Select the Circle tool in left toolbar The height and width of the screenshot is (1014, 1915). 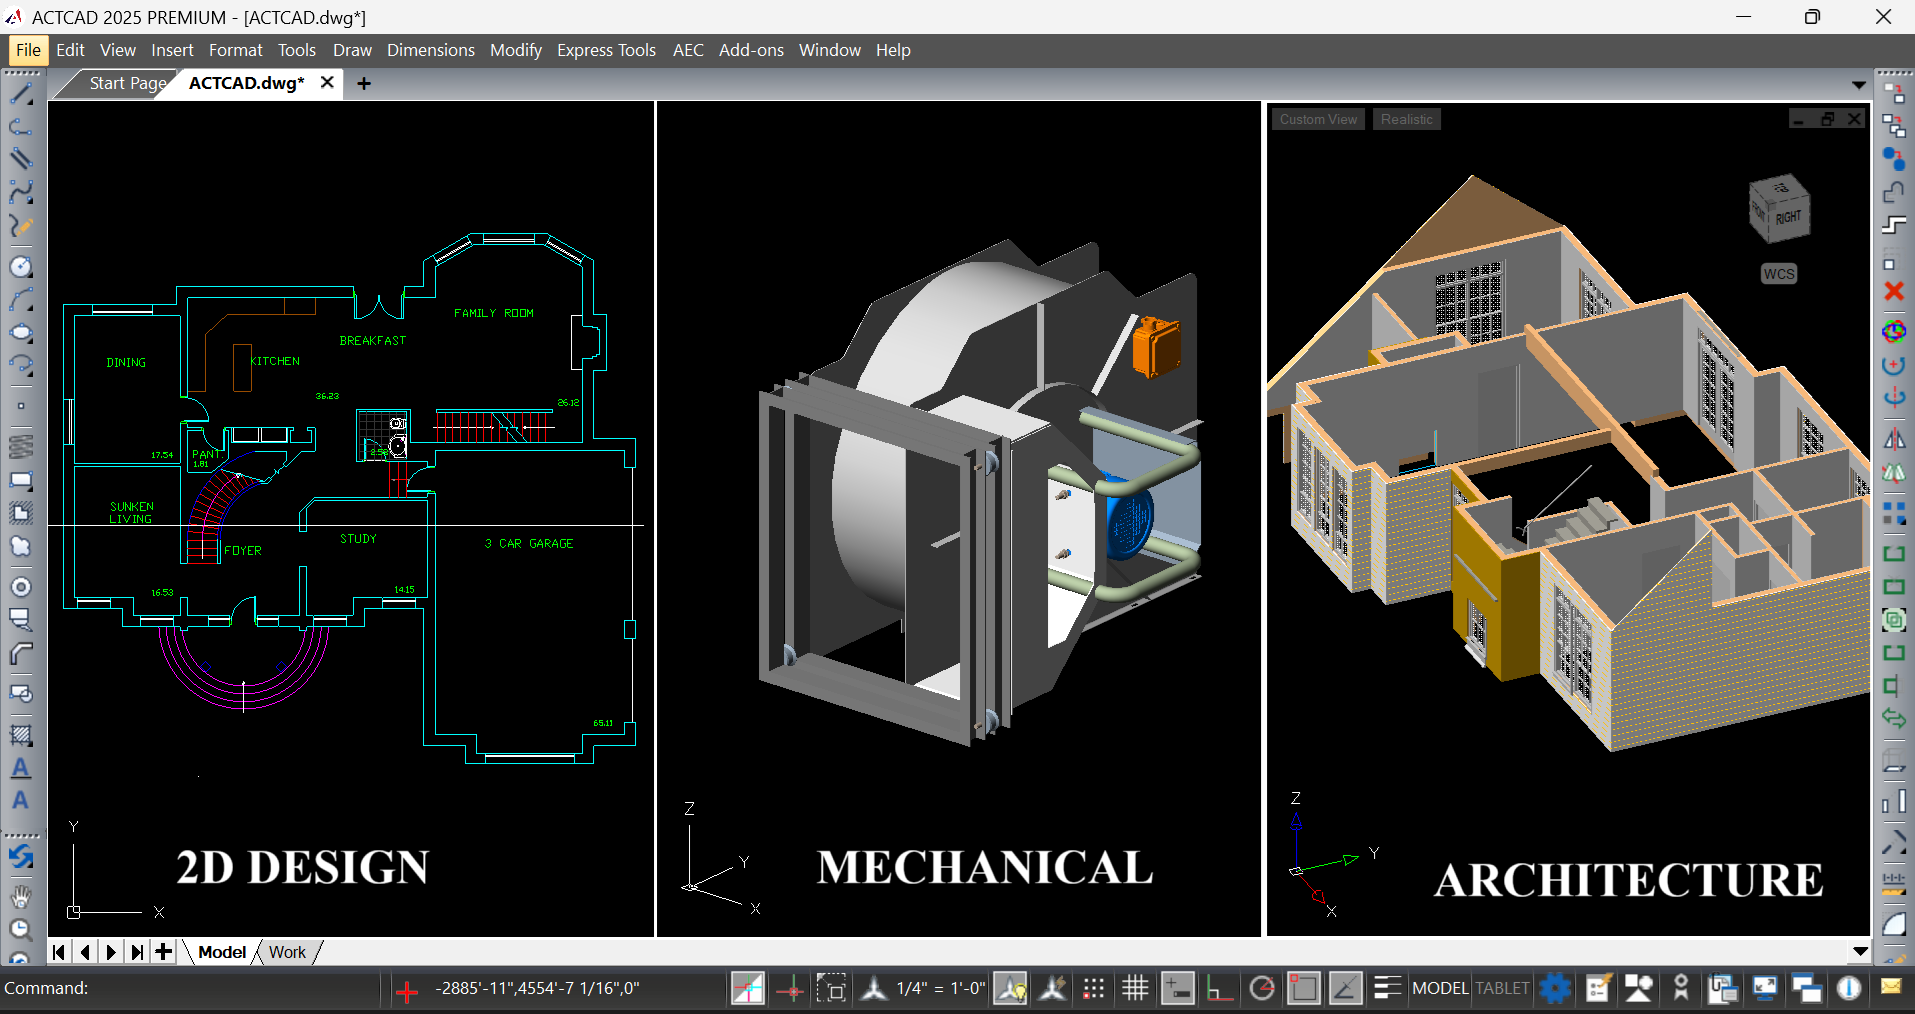point(21,267)
